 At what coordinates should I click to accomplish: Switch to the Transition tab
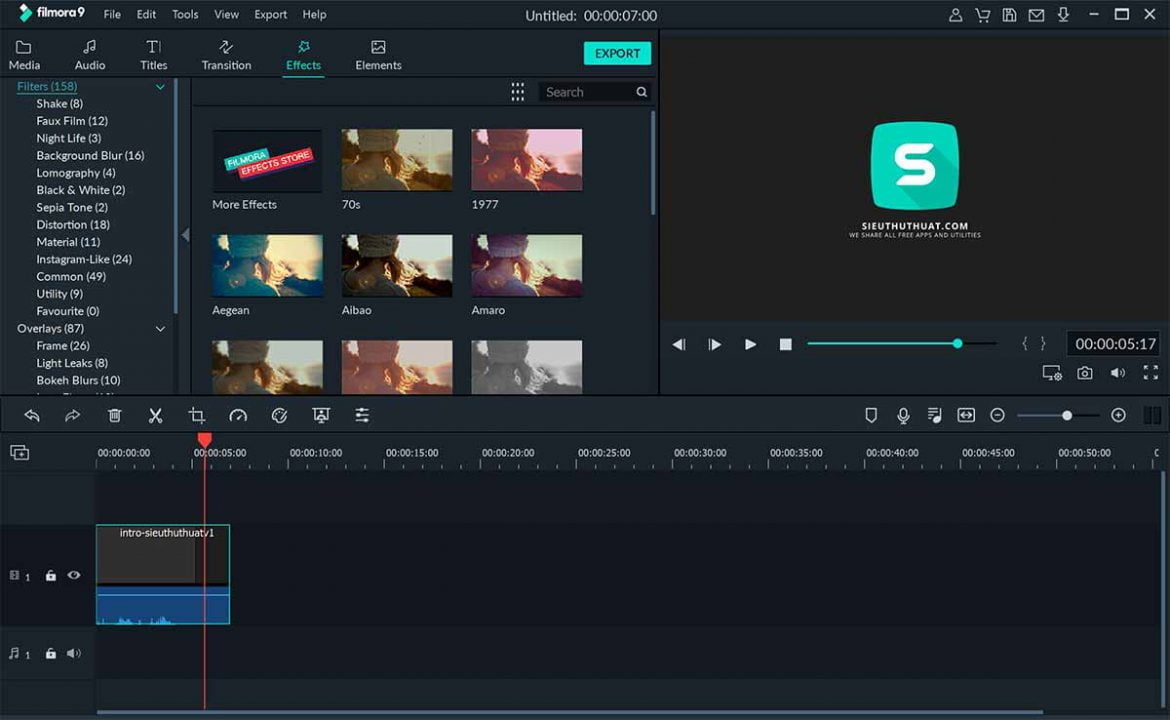coord(226,53)
